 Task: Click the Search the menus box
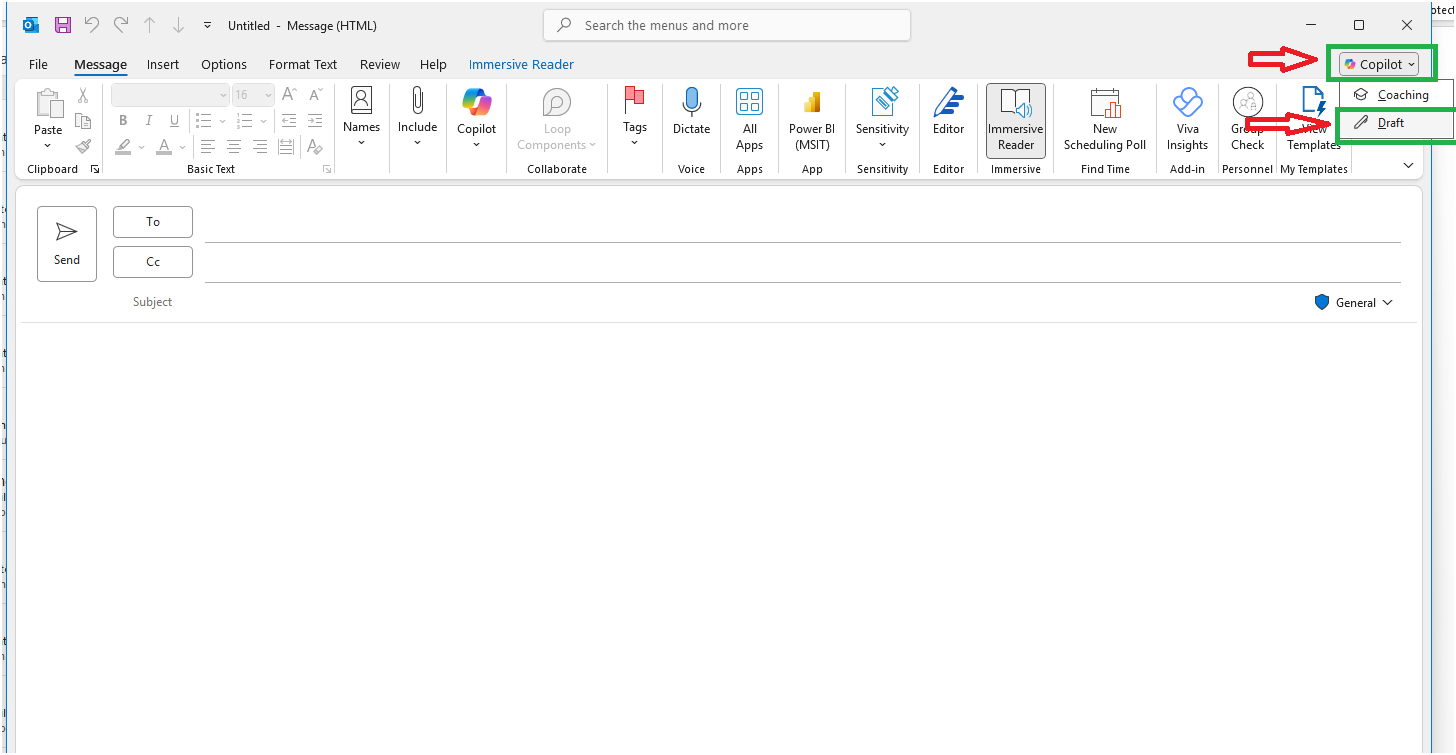pos(727,25)
